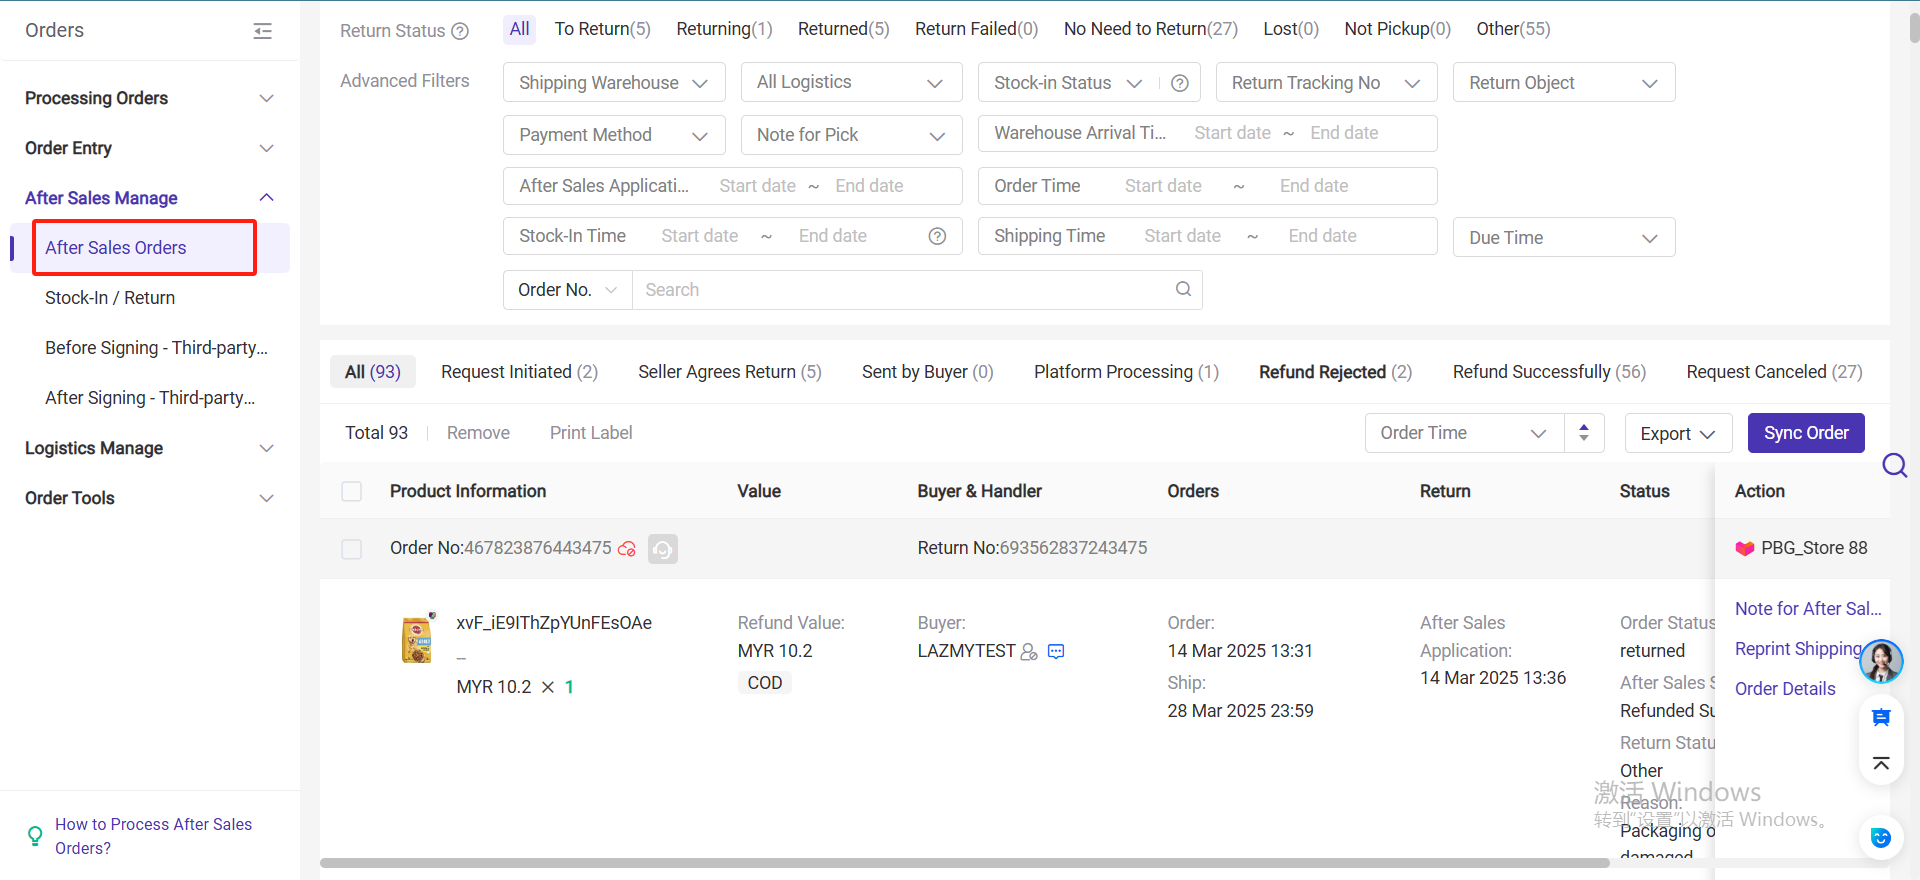Select the checkbox for order 467823876443475

(352, 549)
